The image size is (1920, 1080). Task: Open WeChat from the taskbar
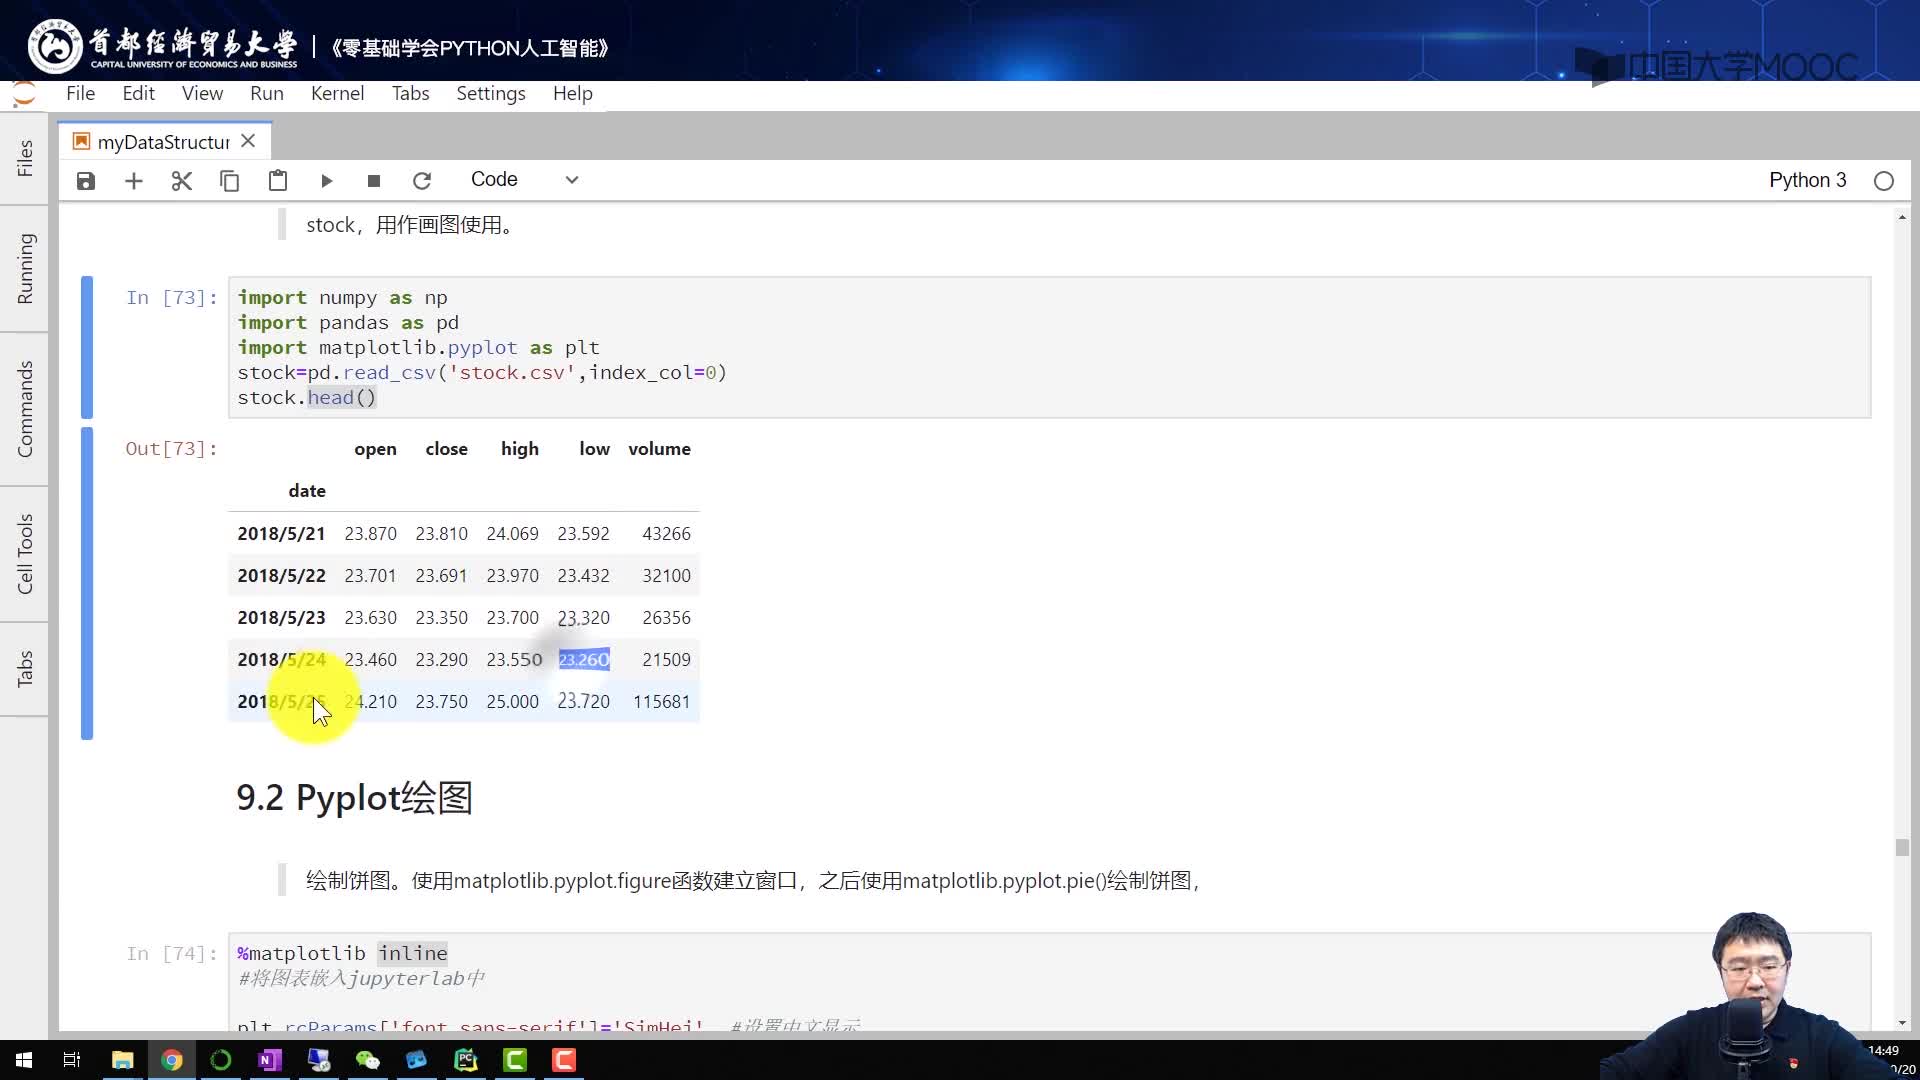click(368, 1060)
